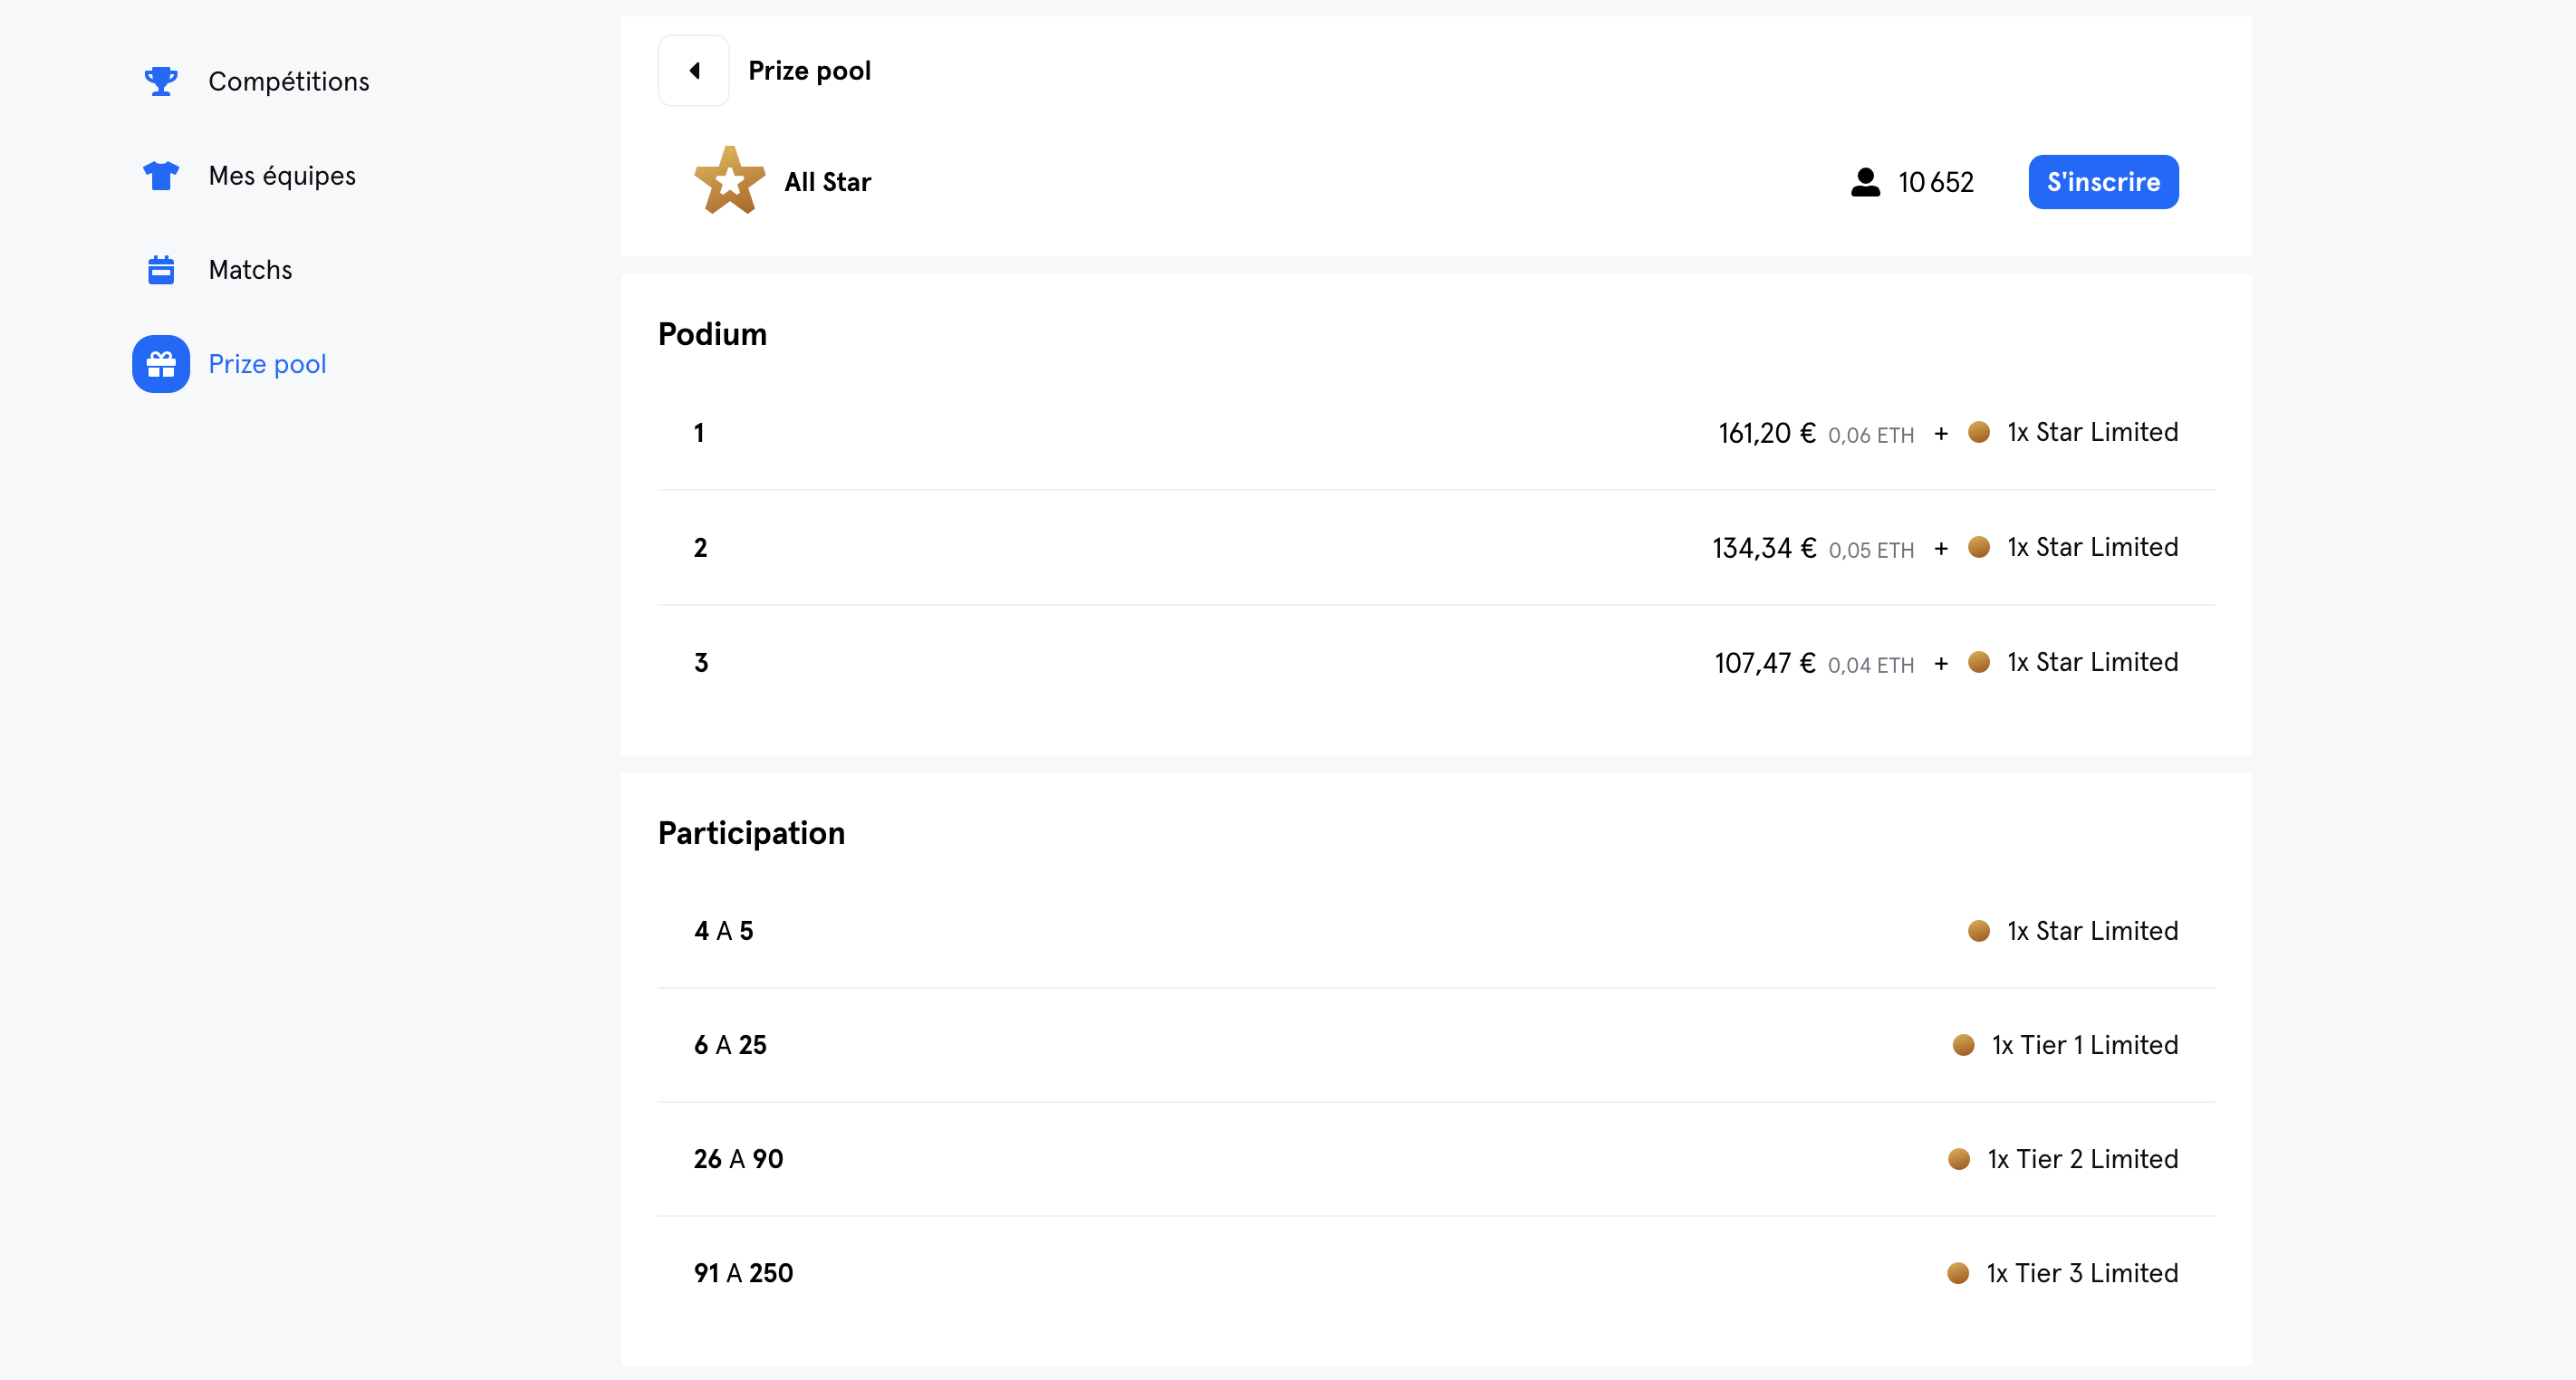
Task: Select the Prize pool sidebar link
Action: pyautogui.click(x=267, y=364)
